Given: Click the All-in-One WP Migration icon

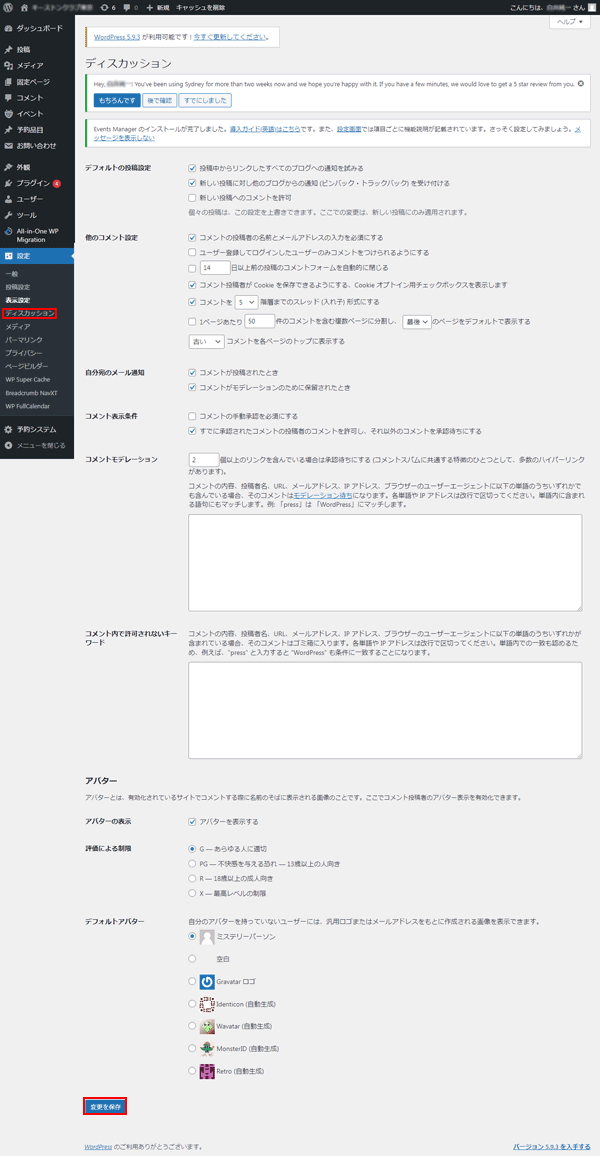Looking at the screenshot, I should [8, 231].
